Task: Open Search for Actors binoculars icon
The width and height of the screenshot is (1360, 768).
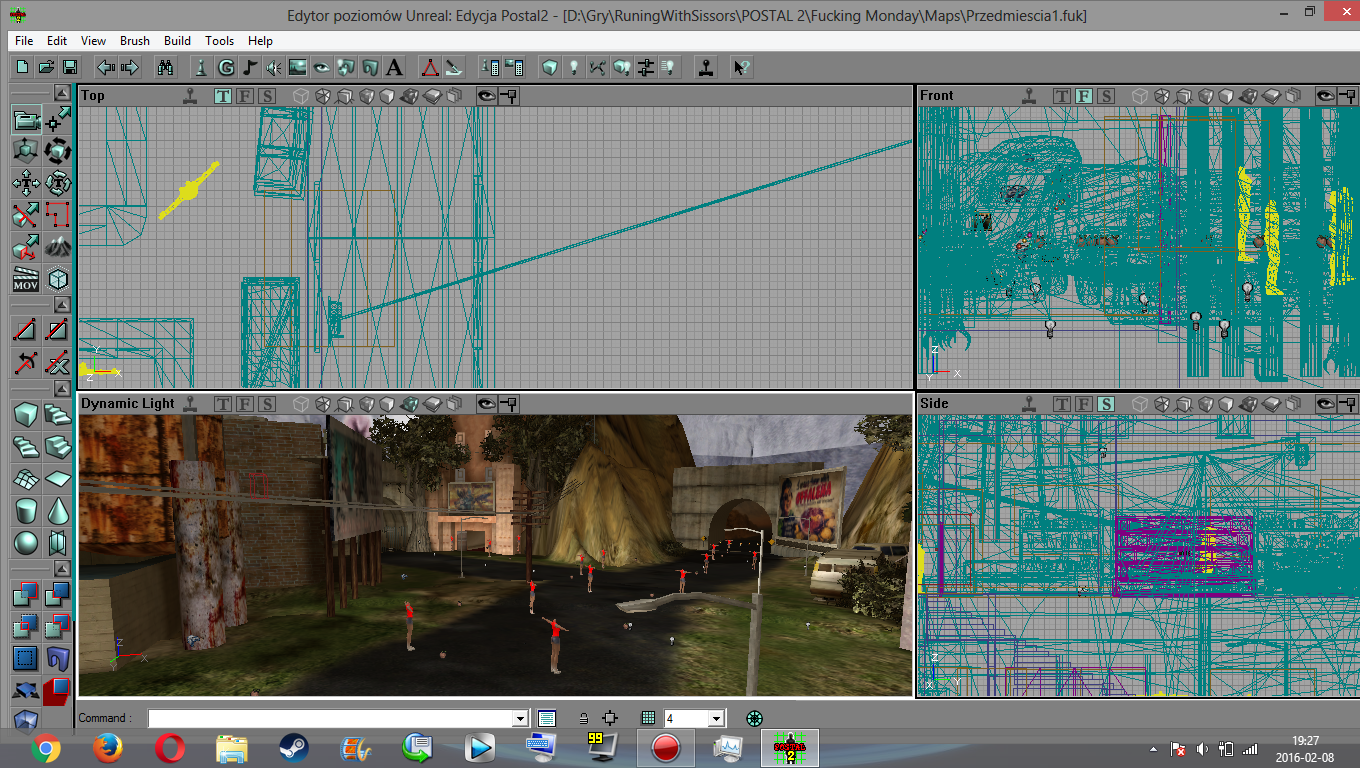Action: click(x=166, y=67)
